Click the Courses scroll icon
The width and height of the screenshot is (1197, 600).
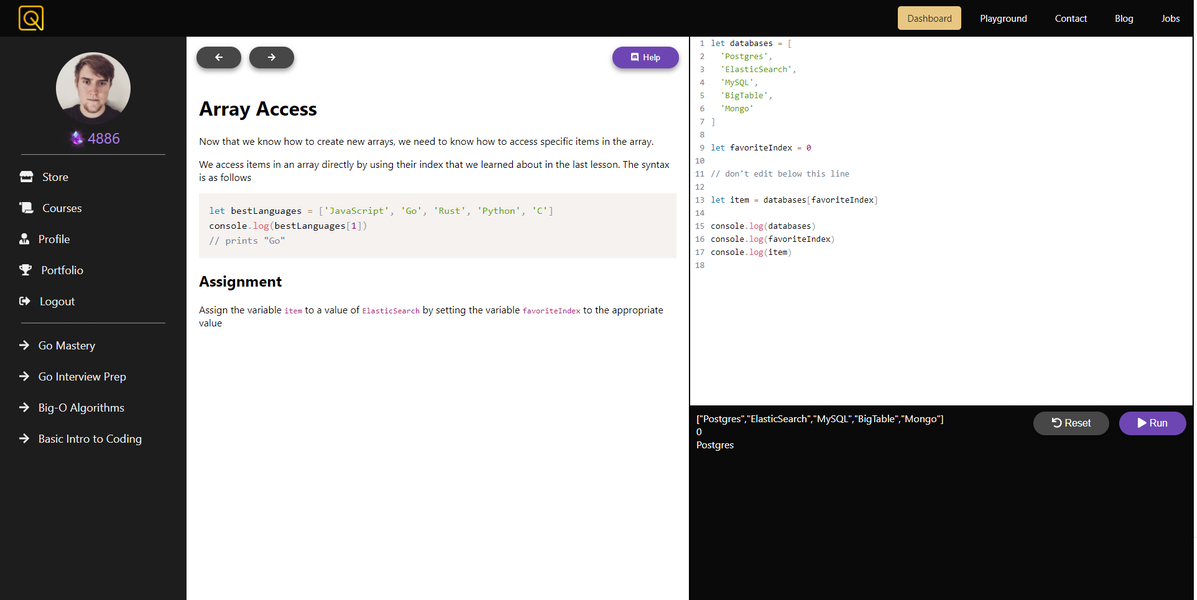click(26, 208)
